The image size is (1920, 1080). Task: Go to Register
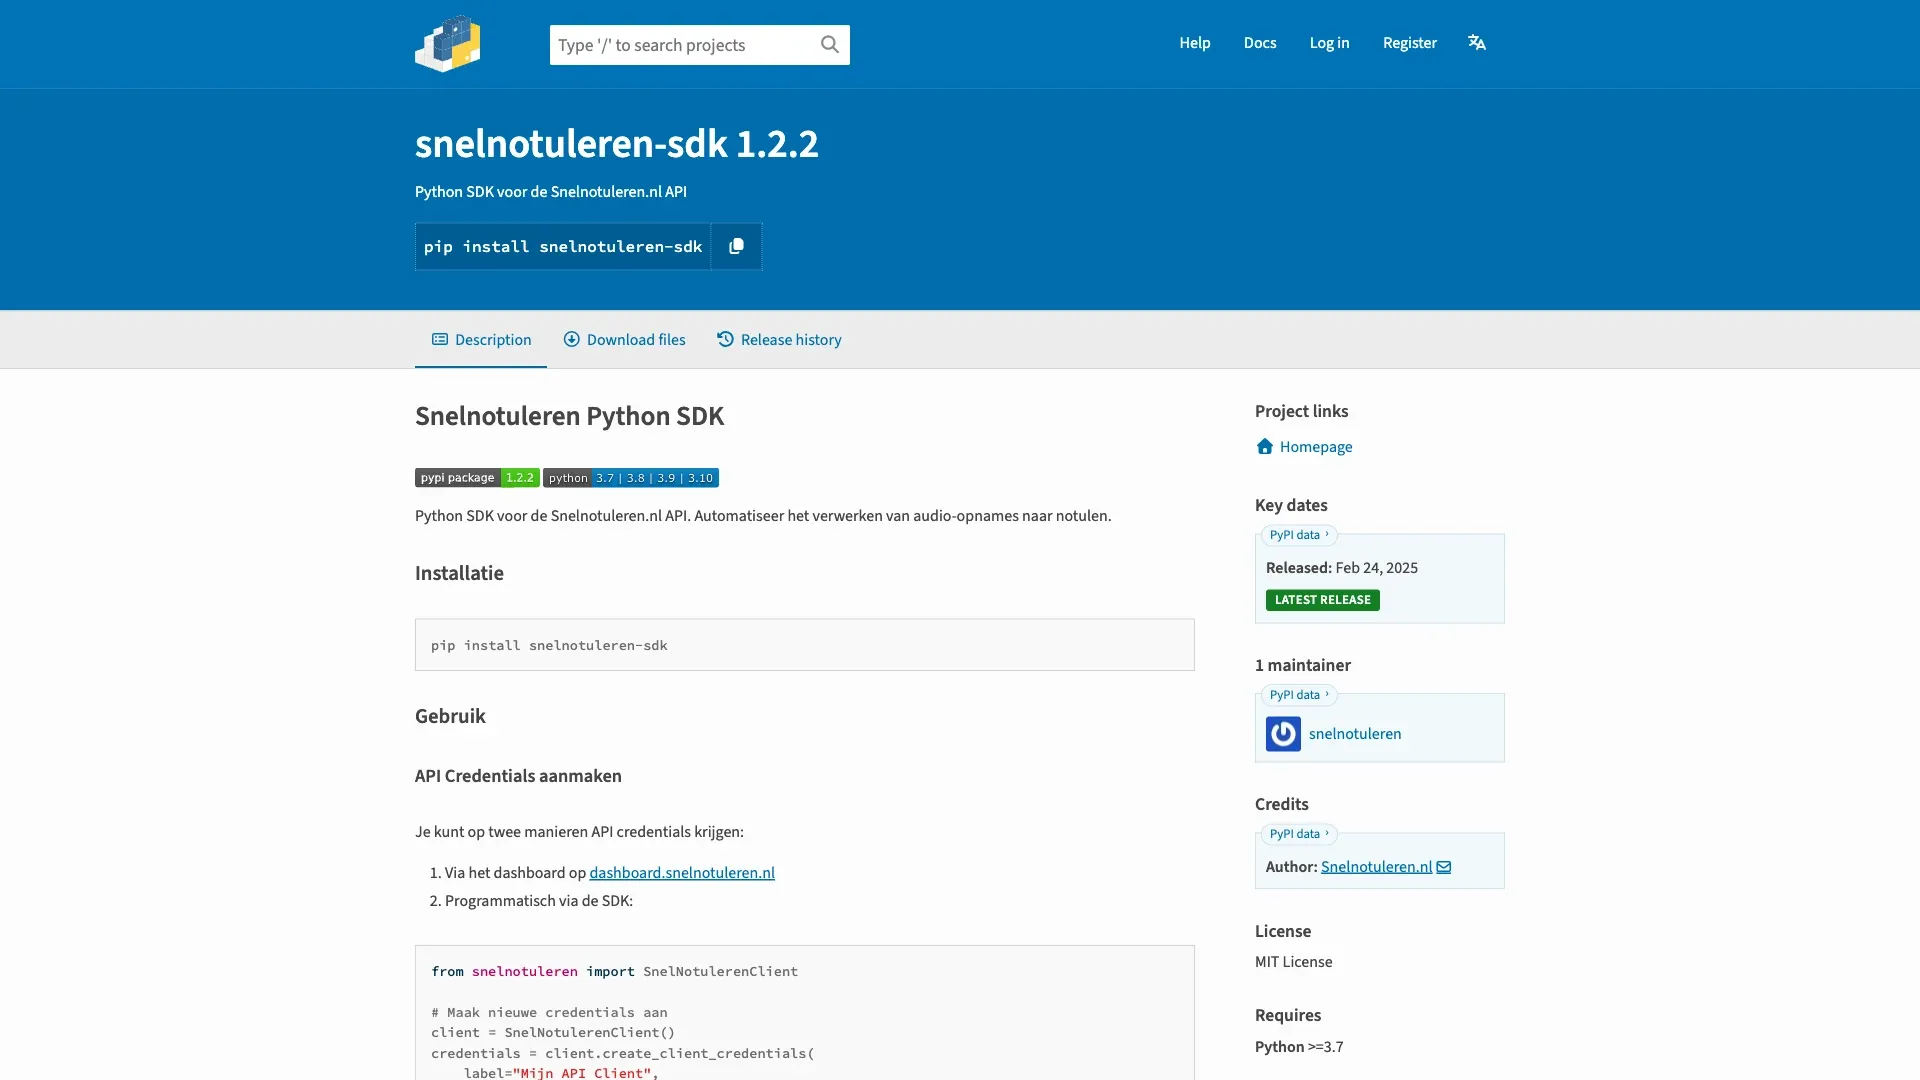click(x=1410, y=43)
